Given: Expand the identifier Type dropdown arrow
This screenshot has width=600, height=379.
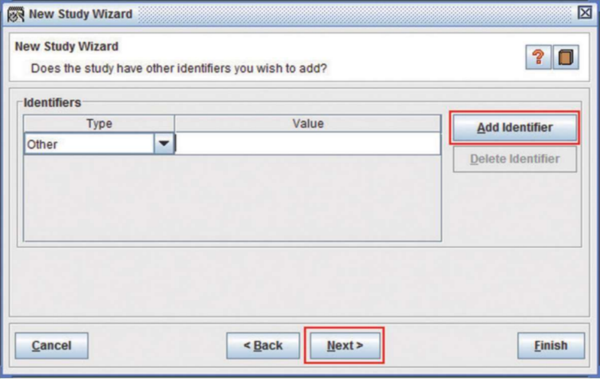Looking at the screenshot, I should coord(164,144).
